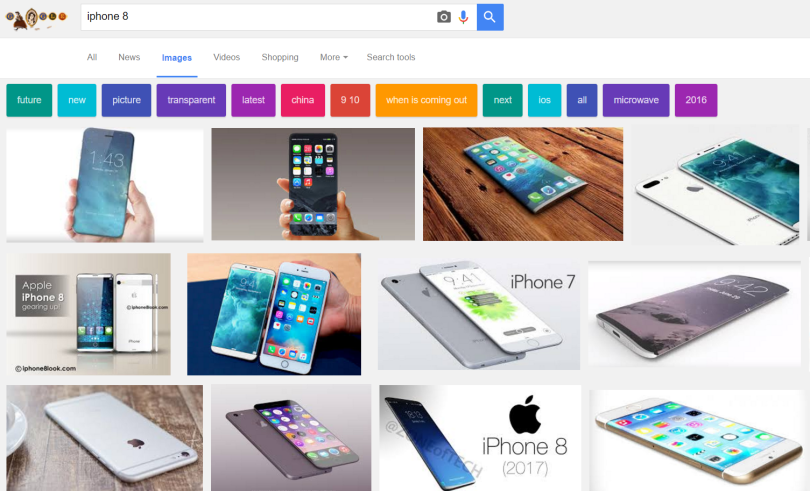Go to the All results tab
This screenshot has height=491, width=810.
(x=92, y=57)
